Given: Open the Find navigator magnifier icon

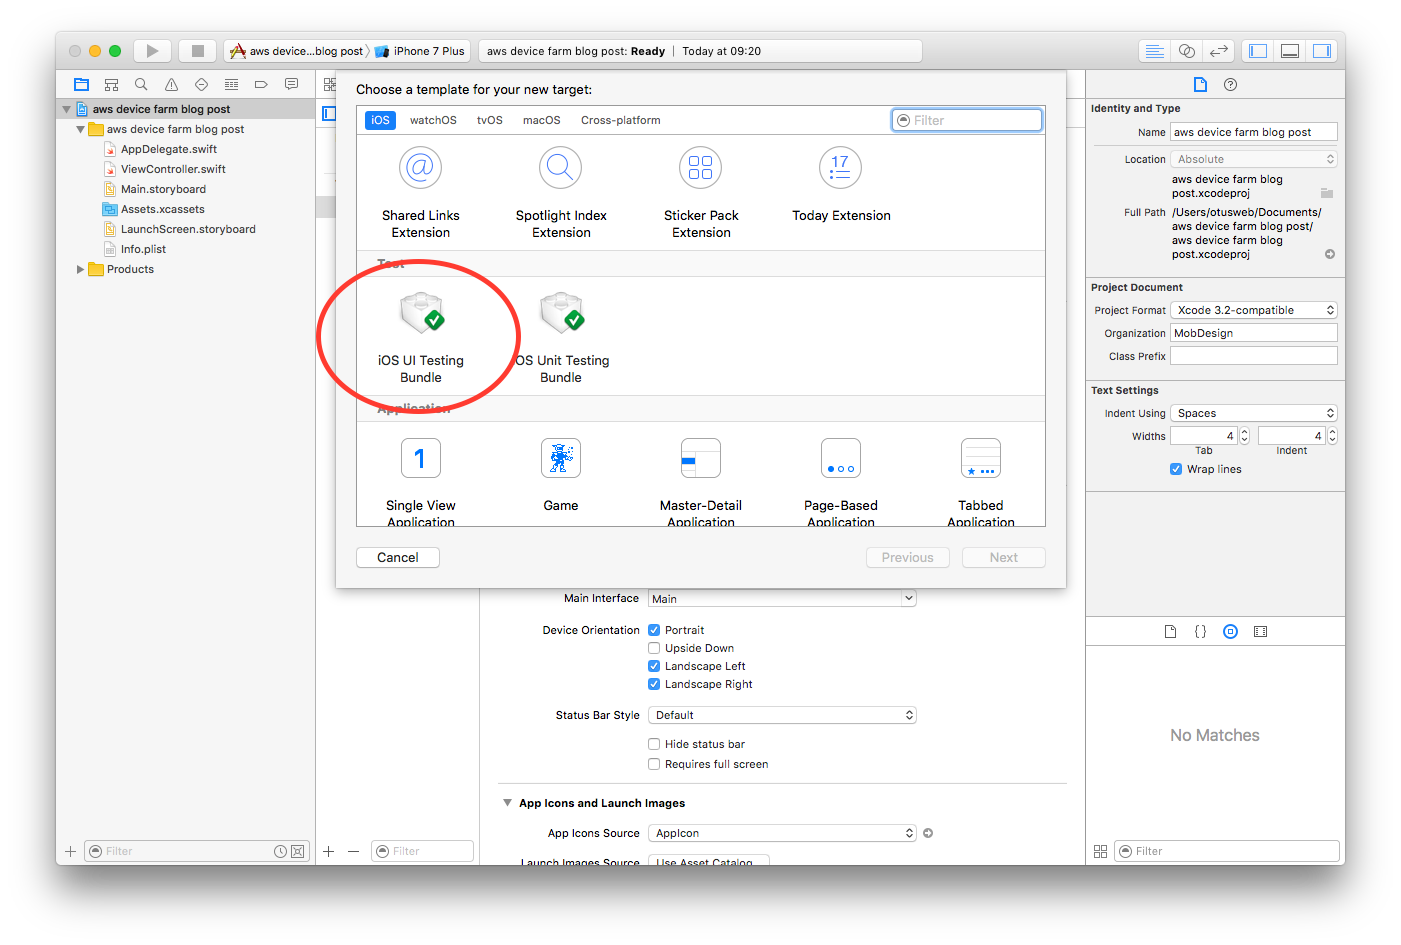Looking at the screenshot, I should [141, 85].
